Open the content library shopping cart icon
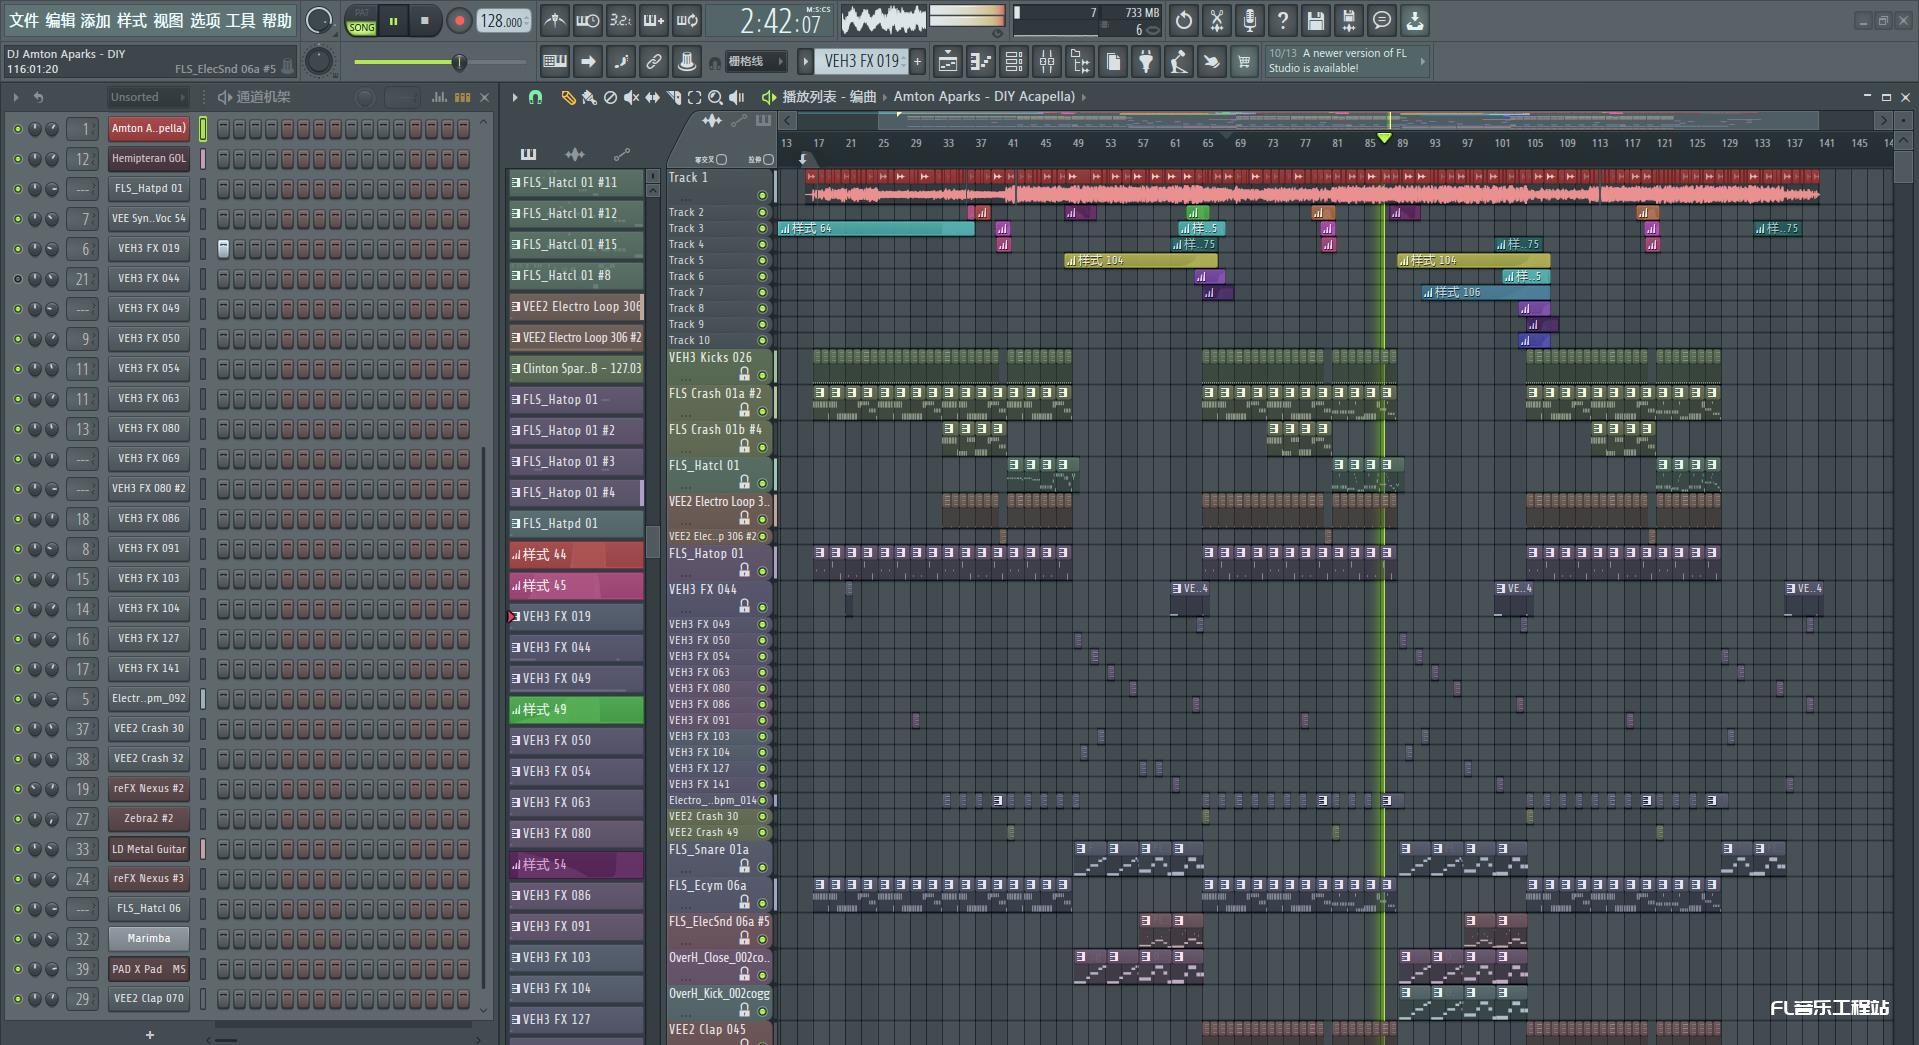Viewport: 1919px width, 1045px height. pos(1244,62)
